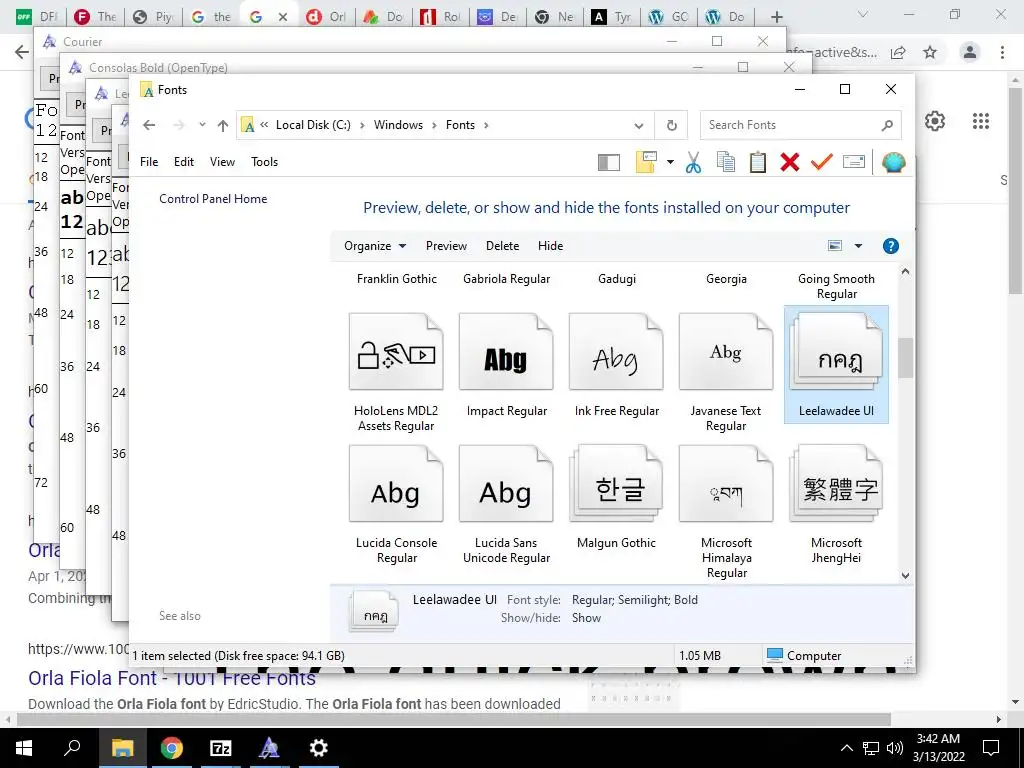Open Settings gear in taskbar

tap(318, 748)
